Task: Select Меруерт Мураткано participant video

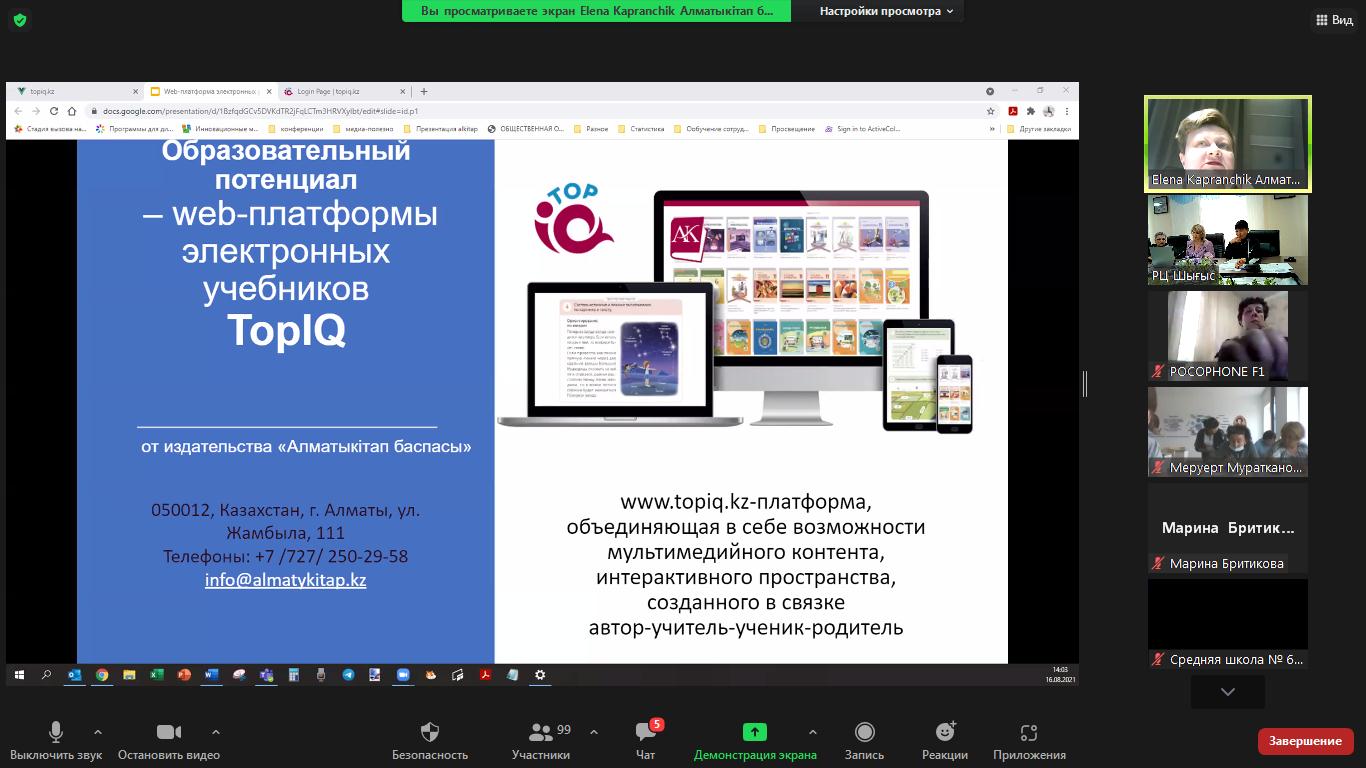Action: 1228,432
